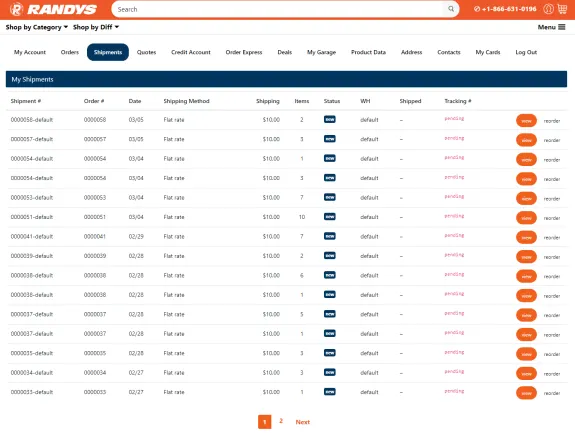
Task: Reorder shipment 0000033-default
Action: click(x=552, y=393)
